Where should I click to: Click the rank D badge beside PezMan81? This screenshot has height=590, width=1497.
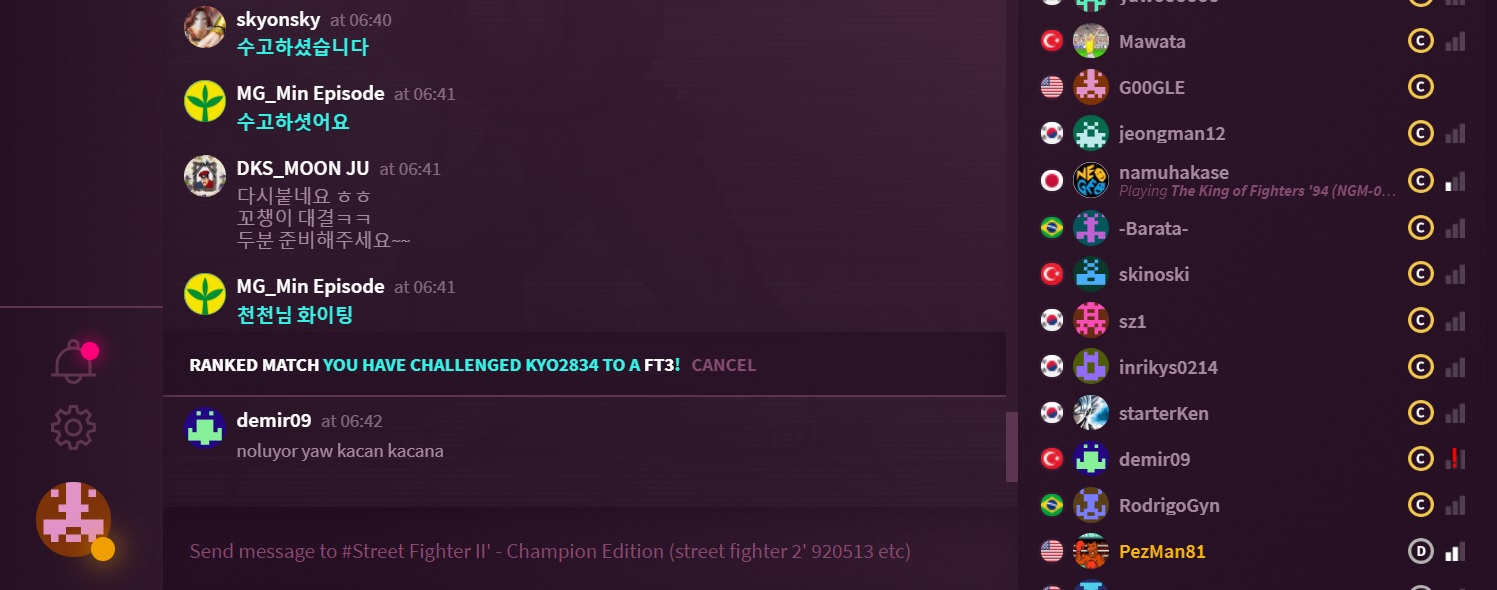pos(1420,551)
